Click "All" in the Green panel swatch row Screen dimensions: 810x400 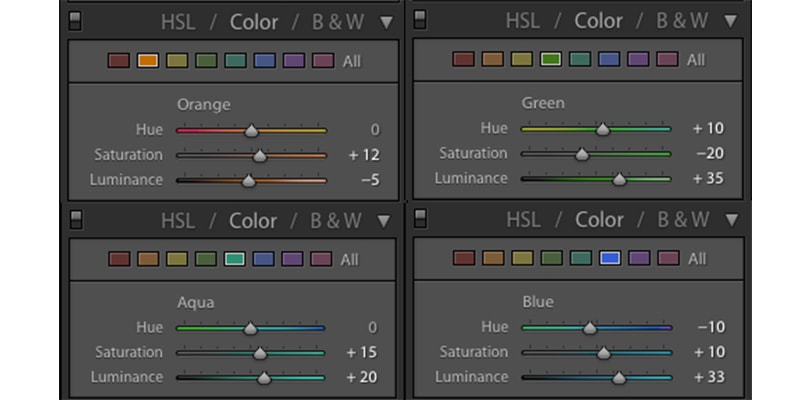(696, 60)
